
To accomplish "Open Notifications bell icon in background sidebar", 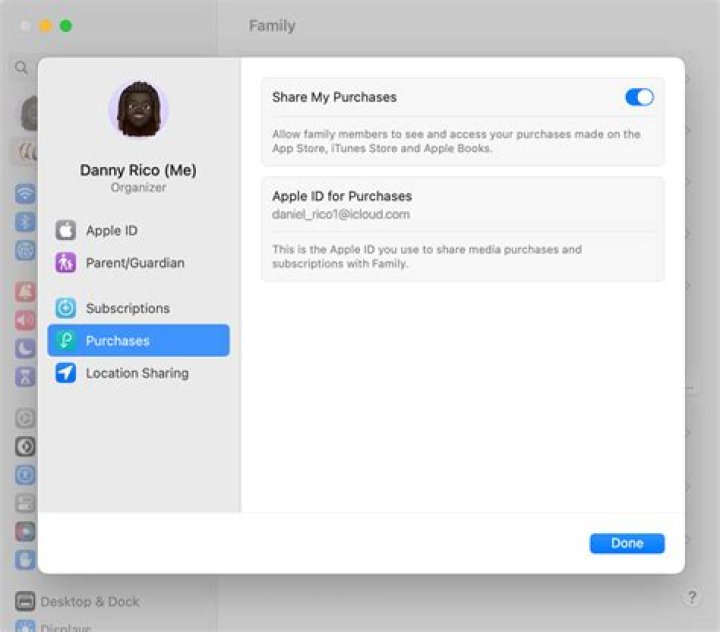I will click(x=25, y=292).
